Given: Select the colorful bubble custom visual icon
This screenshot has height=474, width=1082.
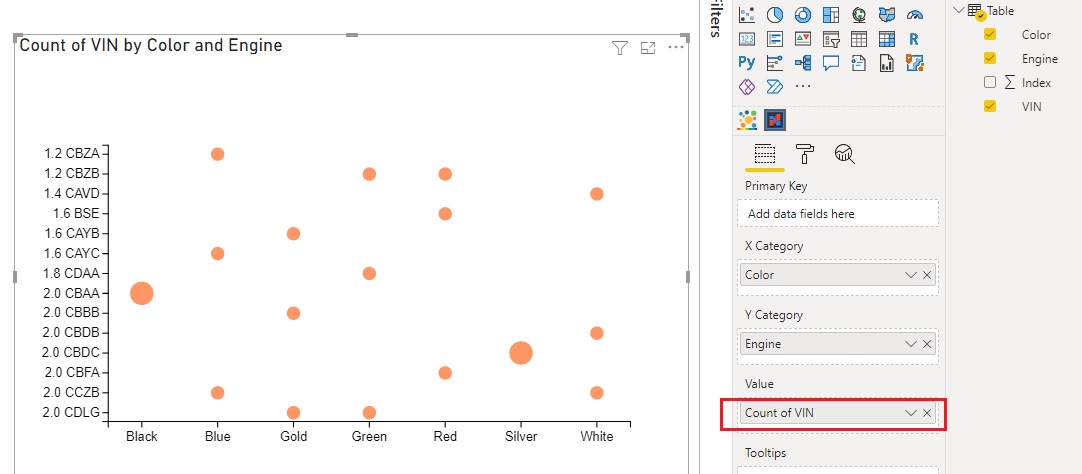Looking at the screenshot, I should [747, 120].
